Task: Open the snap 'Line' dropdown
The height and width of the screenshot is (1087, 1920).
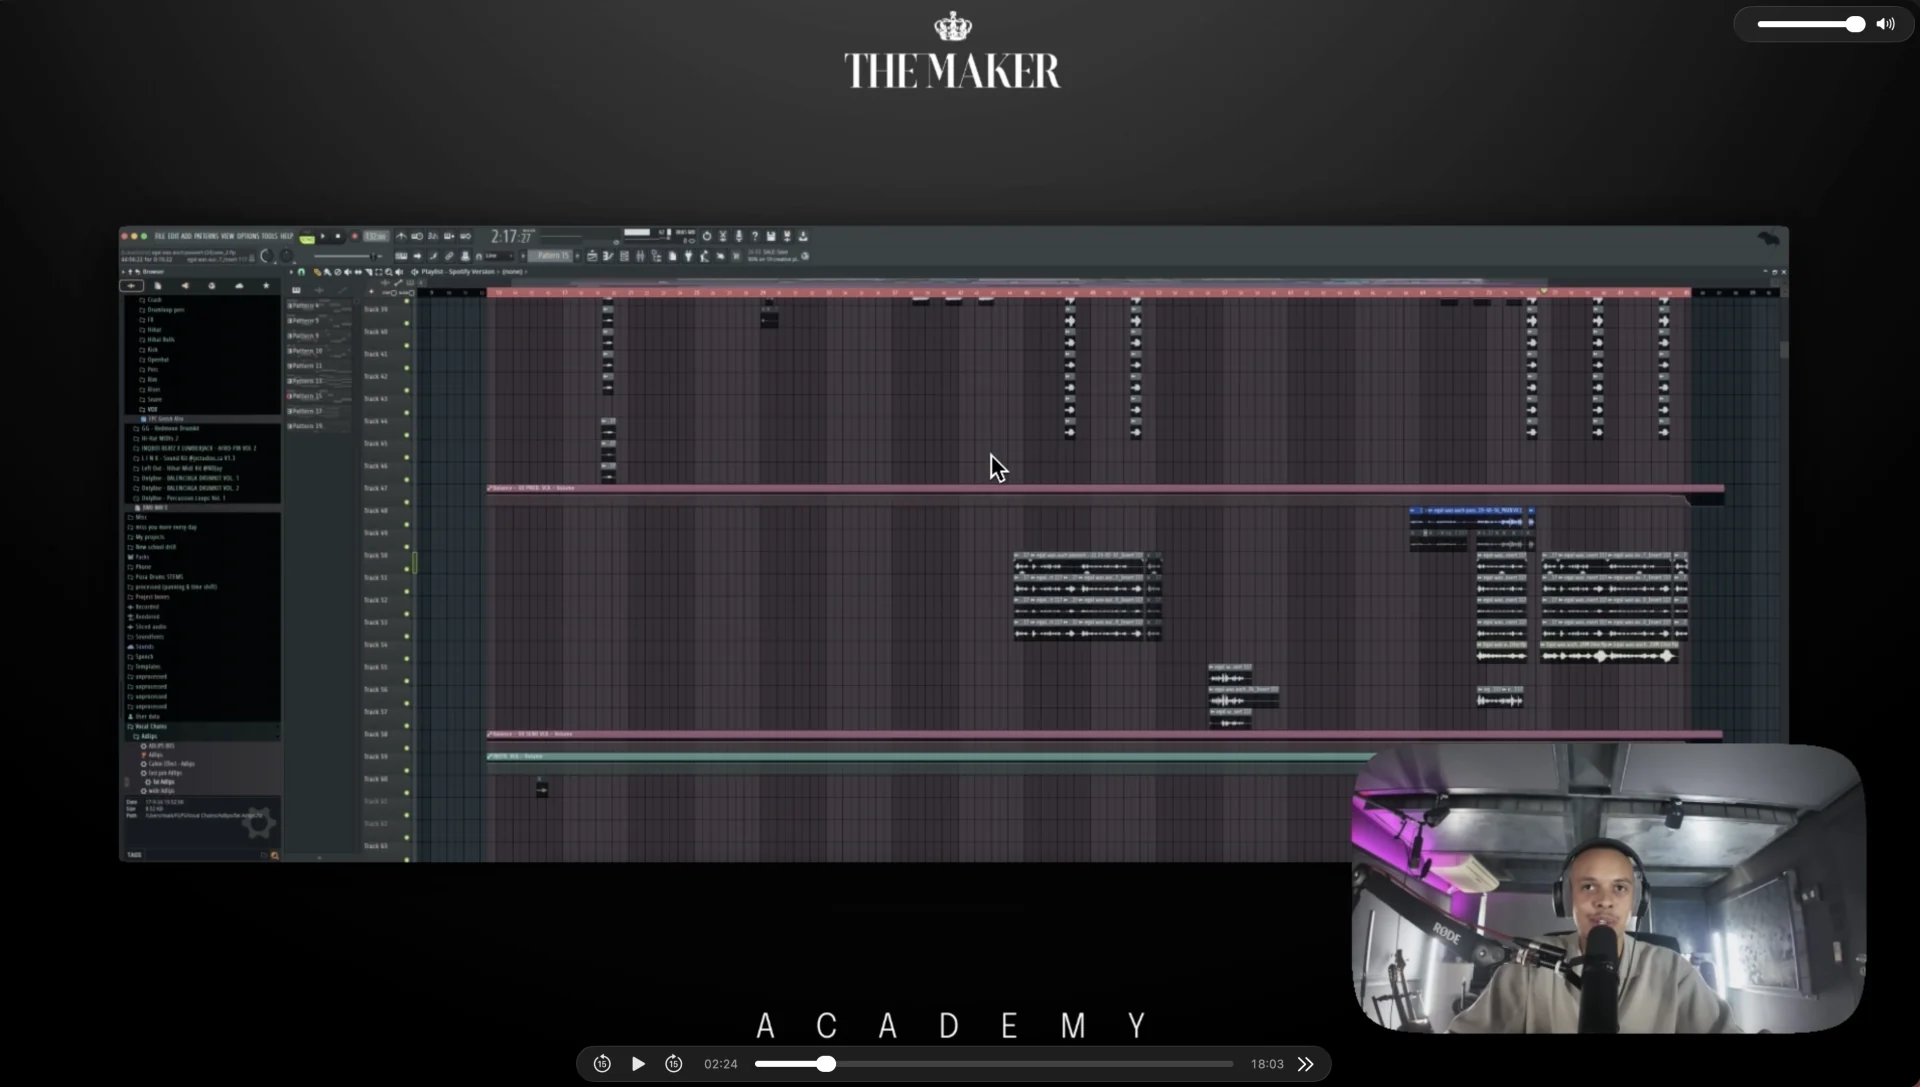Action: pos(497,256)
